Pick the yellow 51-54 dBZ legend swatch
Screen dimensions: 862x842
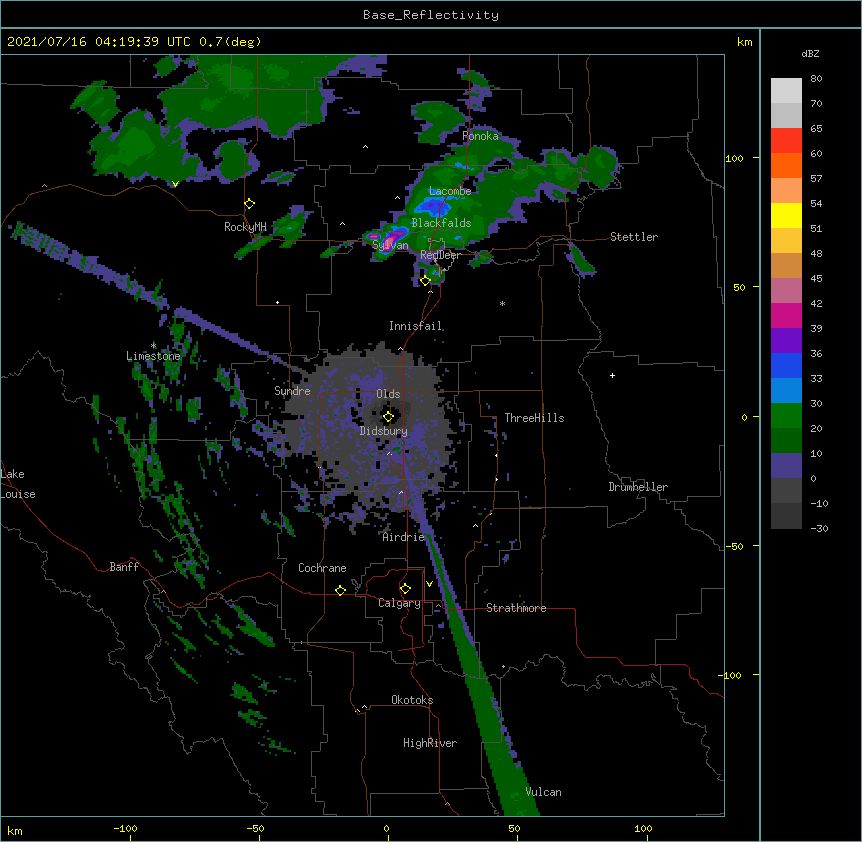pyautogui.click(x=786, y=215)
